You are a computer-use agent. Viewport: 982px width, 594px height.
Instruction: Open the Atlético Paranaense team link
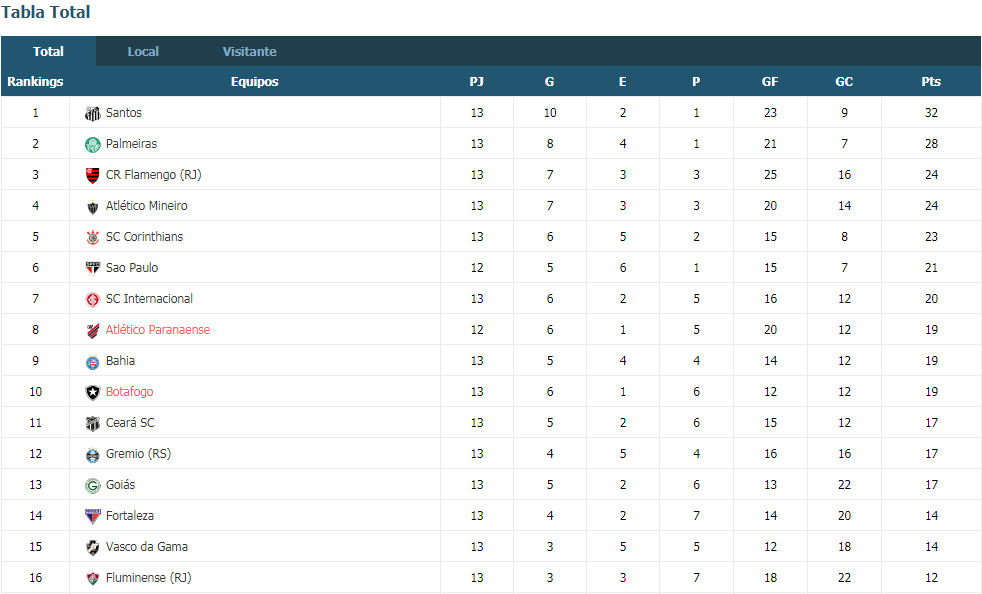pos(158,330)
